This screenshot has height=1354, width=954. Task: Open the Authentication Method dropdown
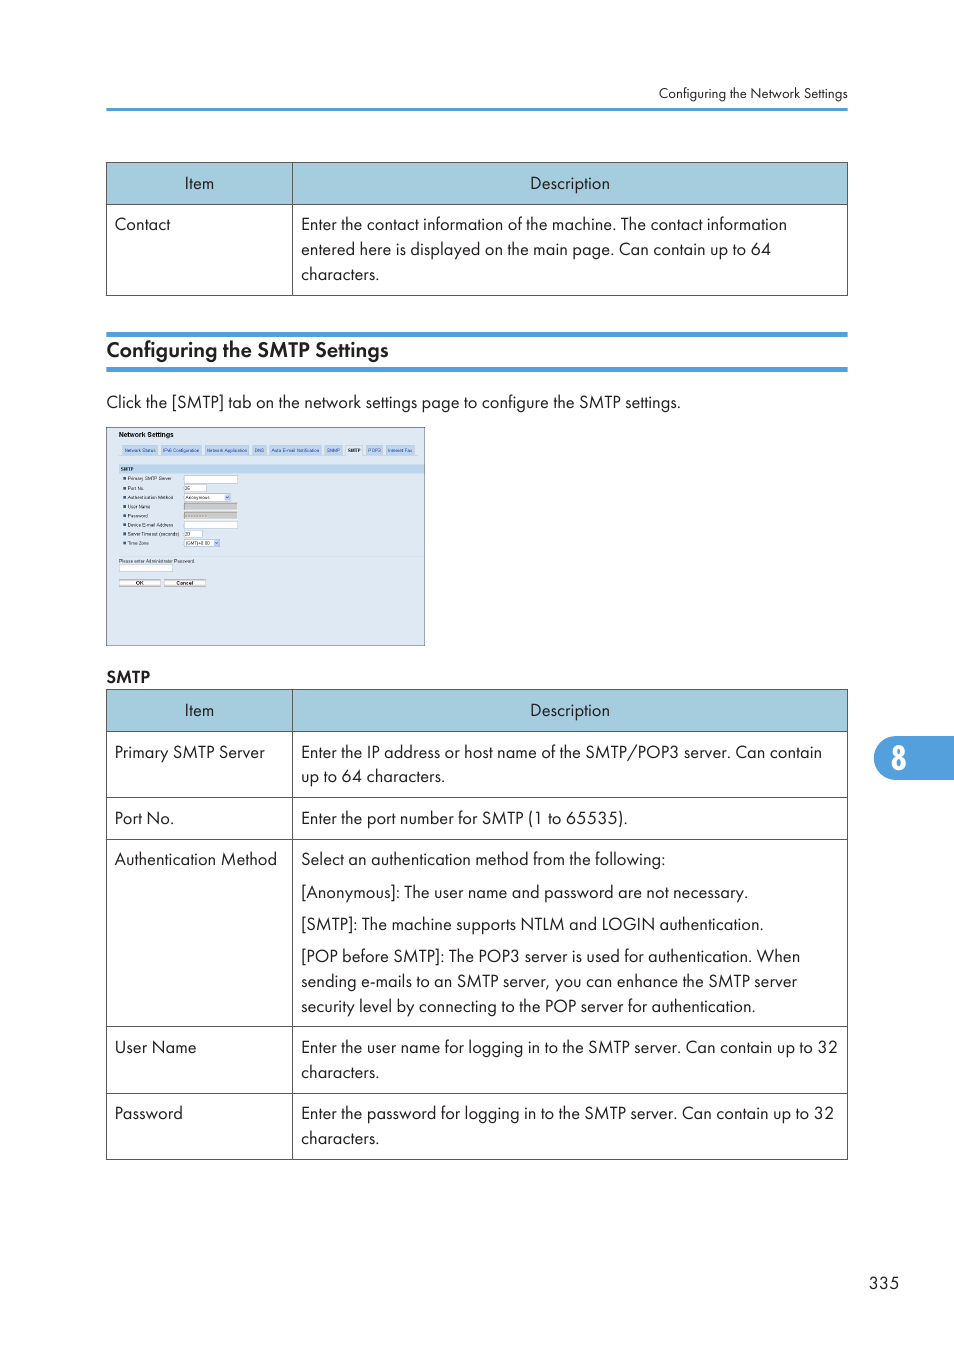[x=207, y=497]
